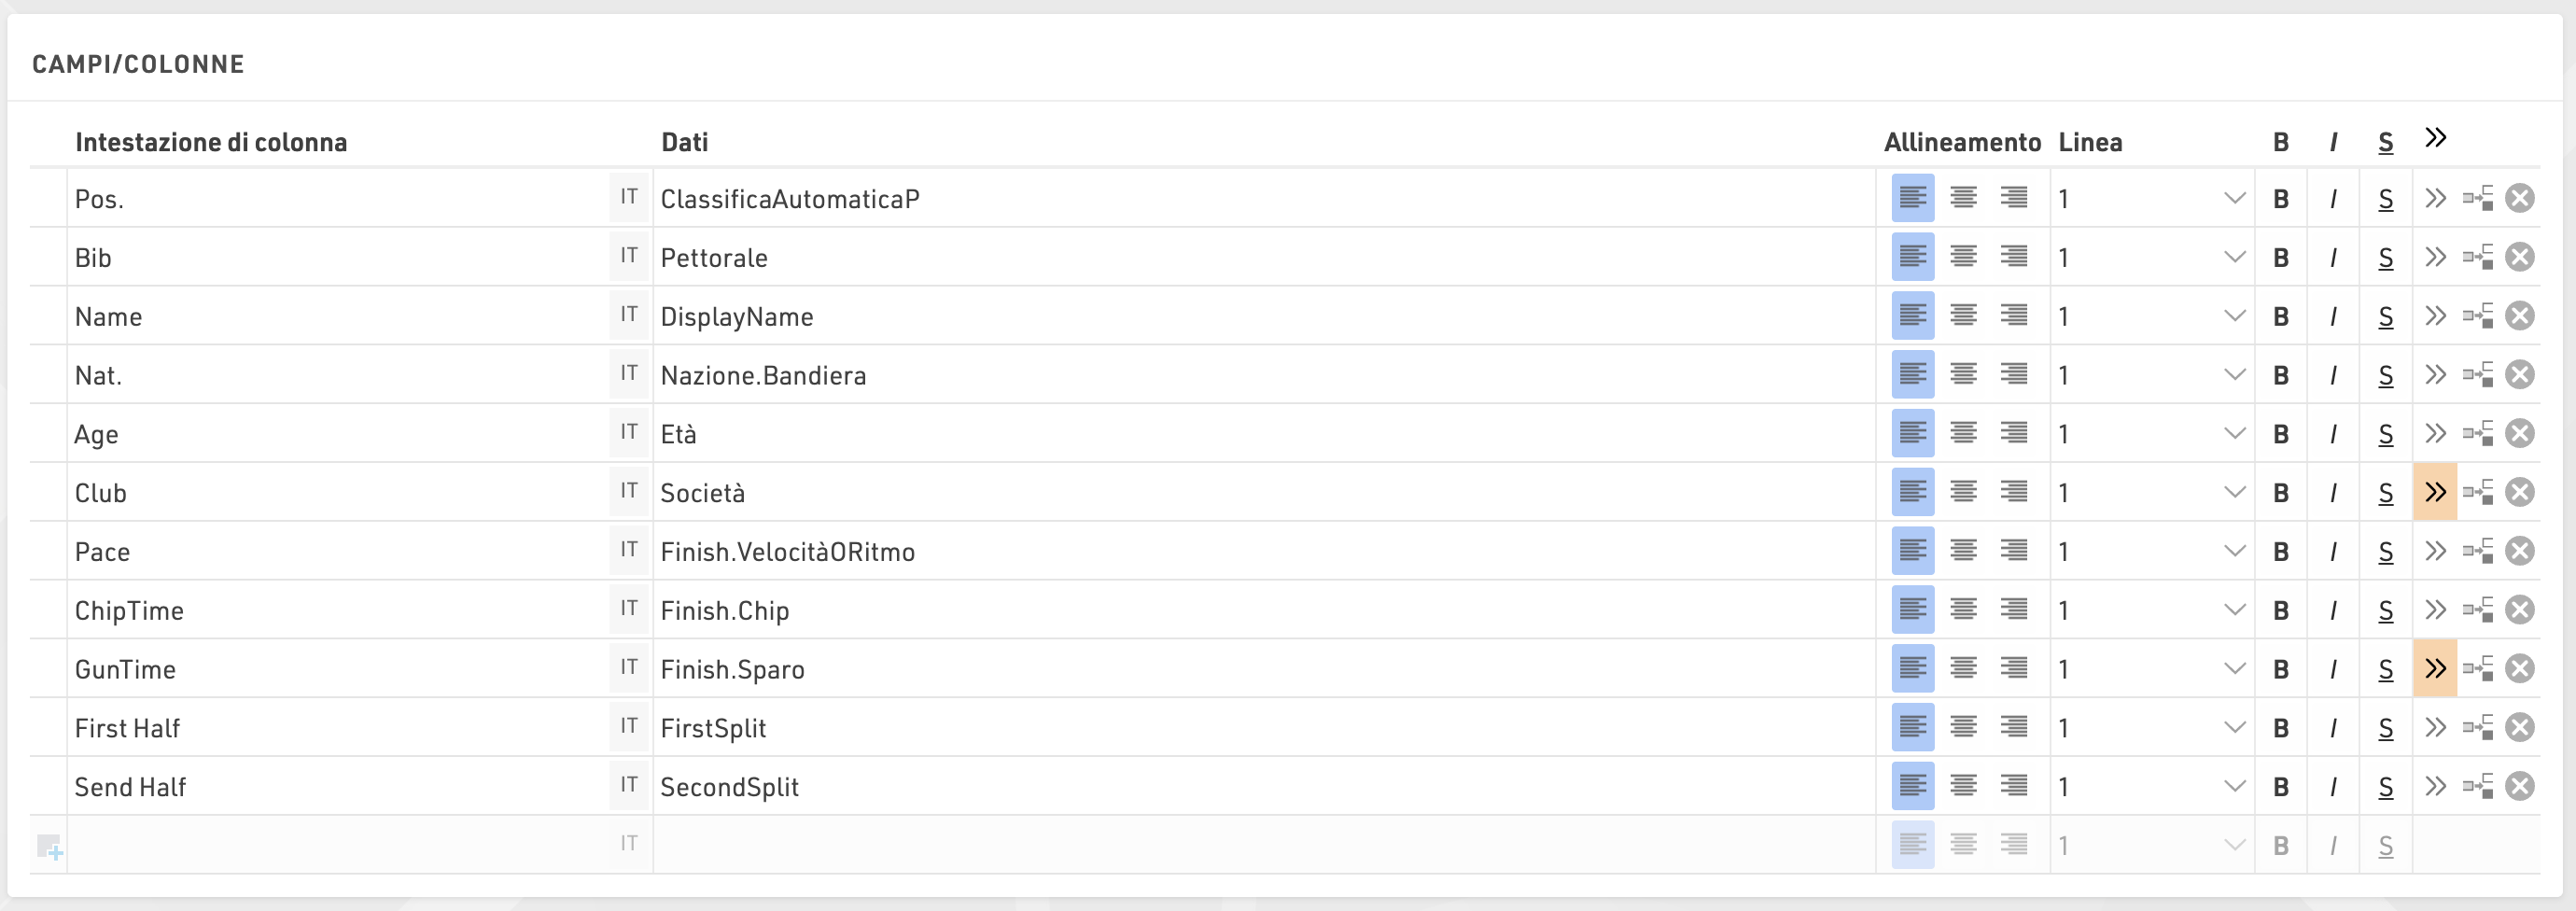Delete the Send Half row

click(x=2519, y=786)
